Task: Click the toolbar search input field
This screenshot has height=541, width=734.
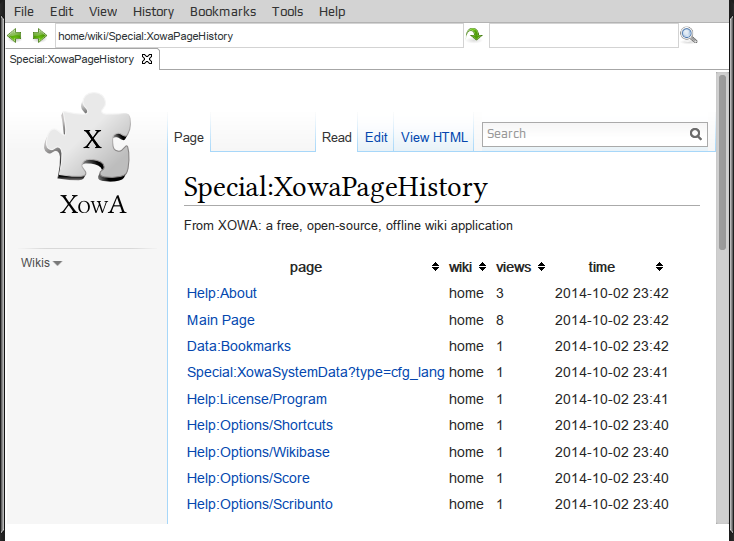Action: pos(584,36)
